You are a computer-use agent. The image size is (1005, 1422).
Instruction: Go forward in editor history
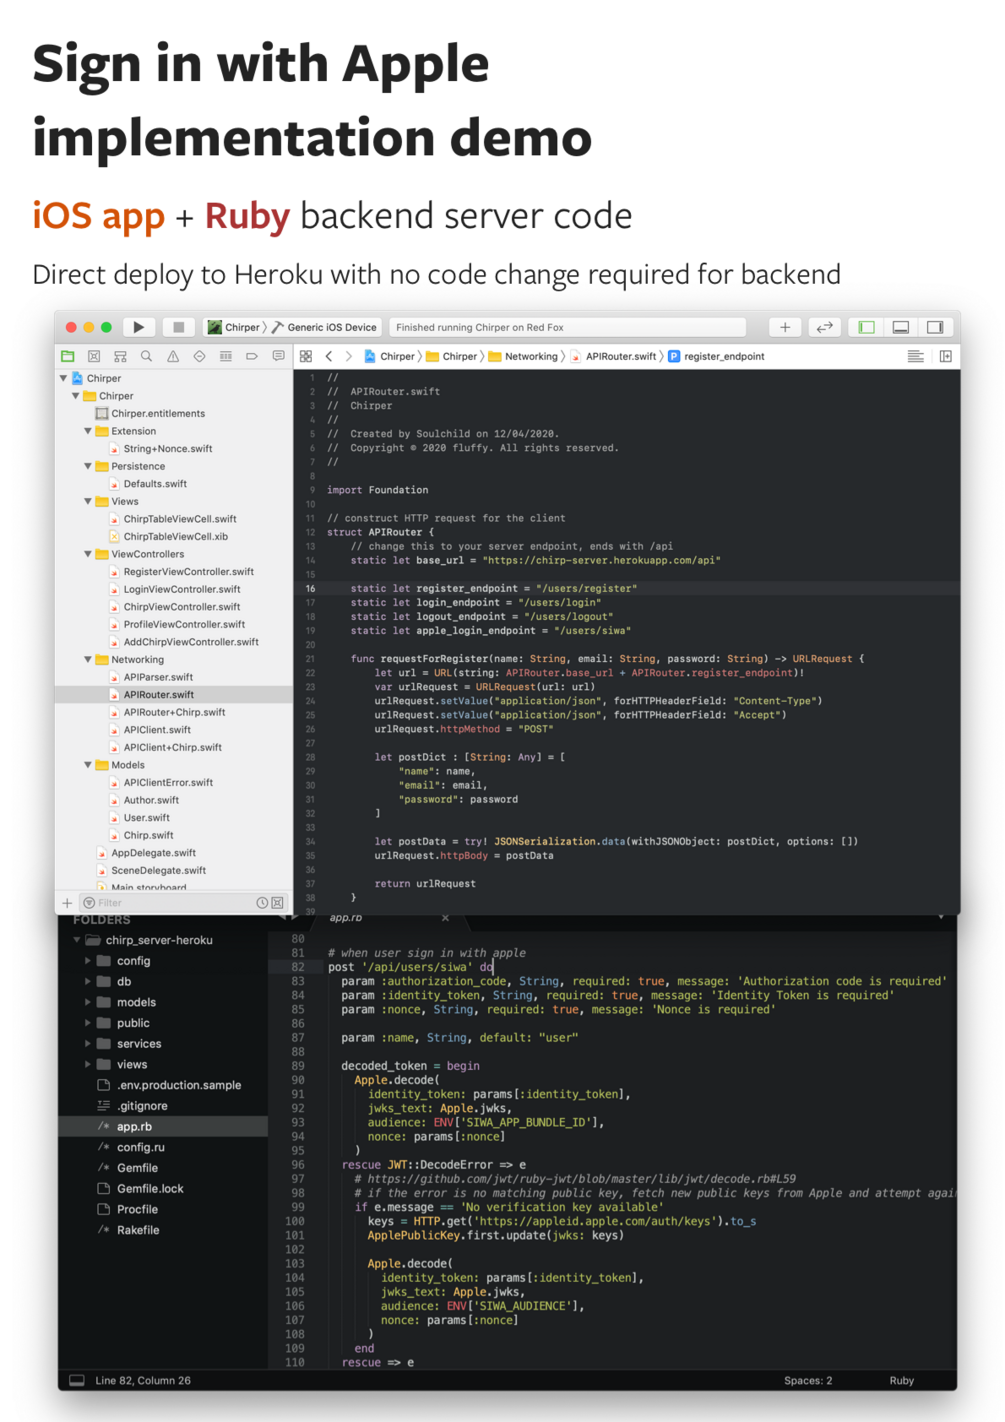pos(348,356)
